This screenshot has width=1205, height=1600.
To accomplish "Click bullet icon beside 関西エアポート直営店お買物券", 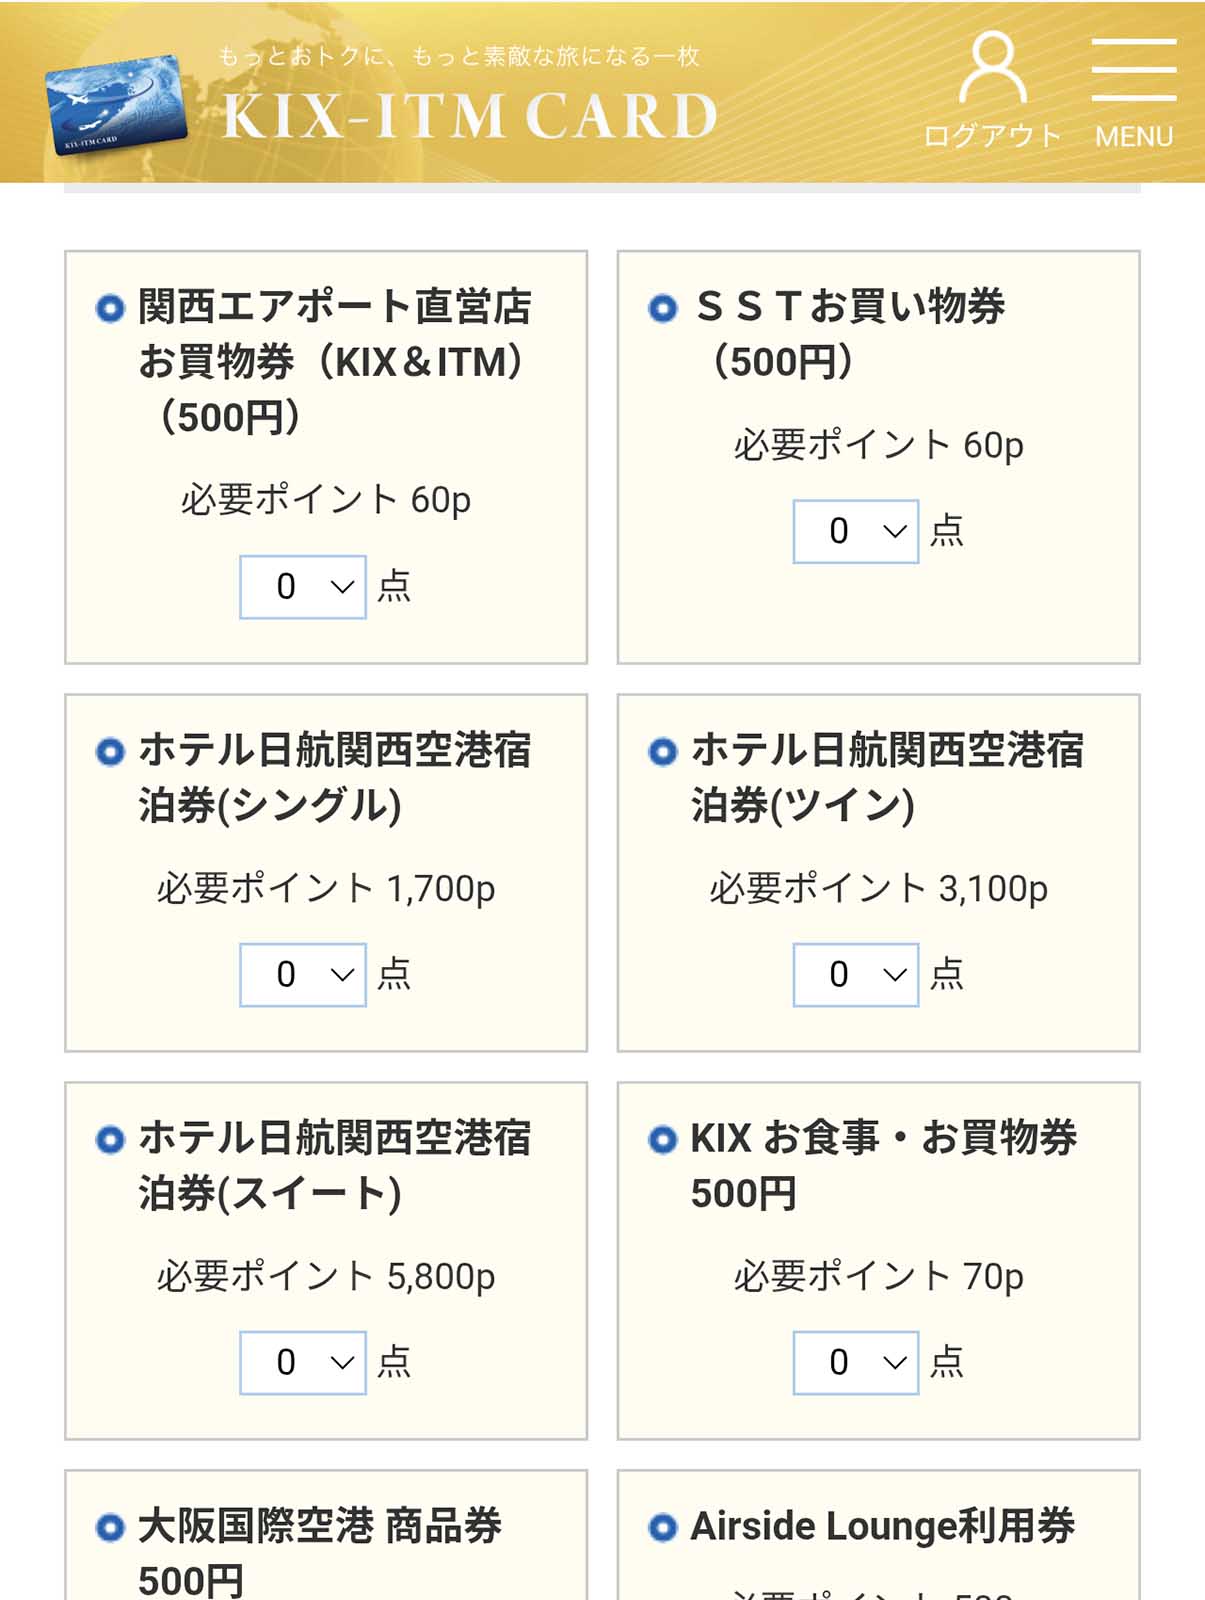I will (x=110, y=308).
